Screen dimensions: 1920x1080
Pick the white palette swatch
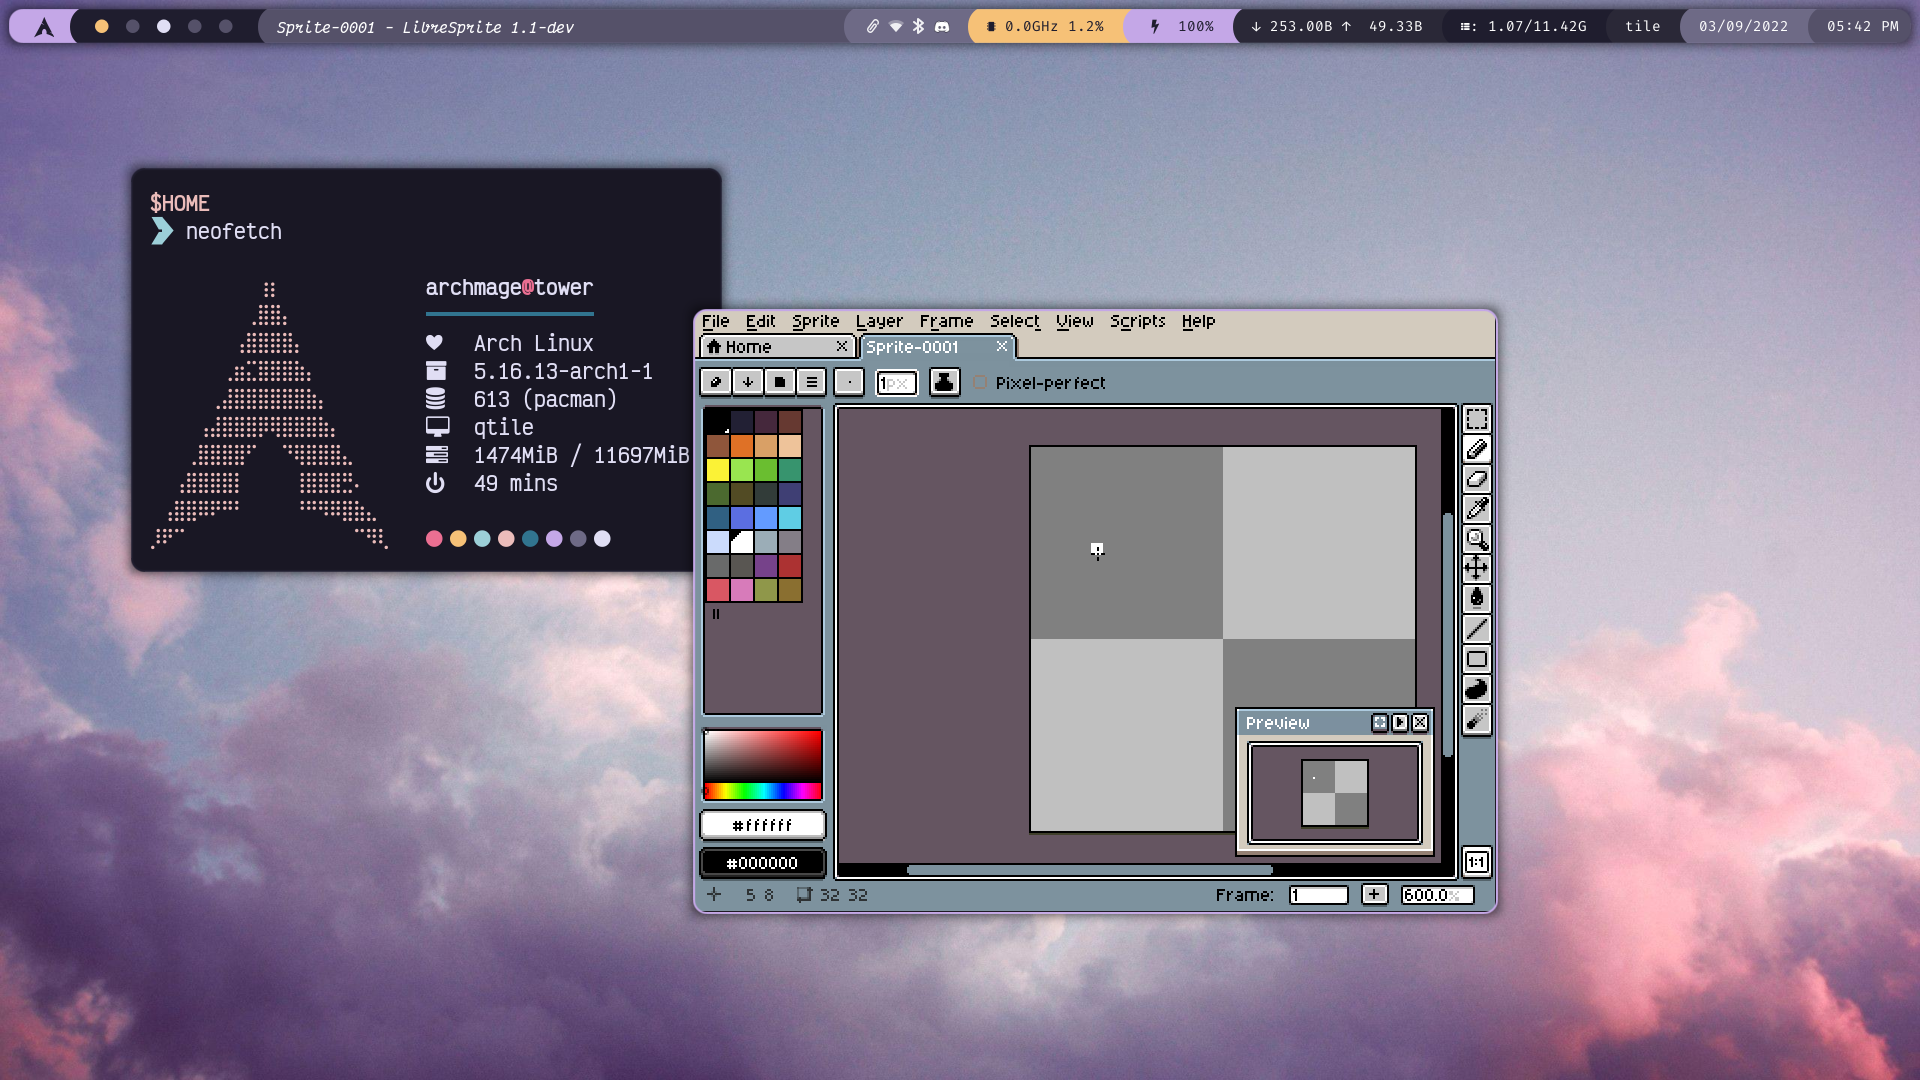tap(742, 542)
